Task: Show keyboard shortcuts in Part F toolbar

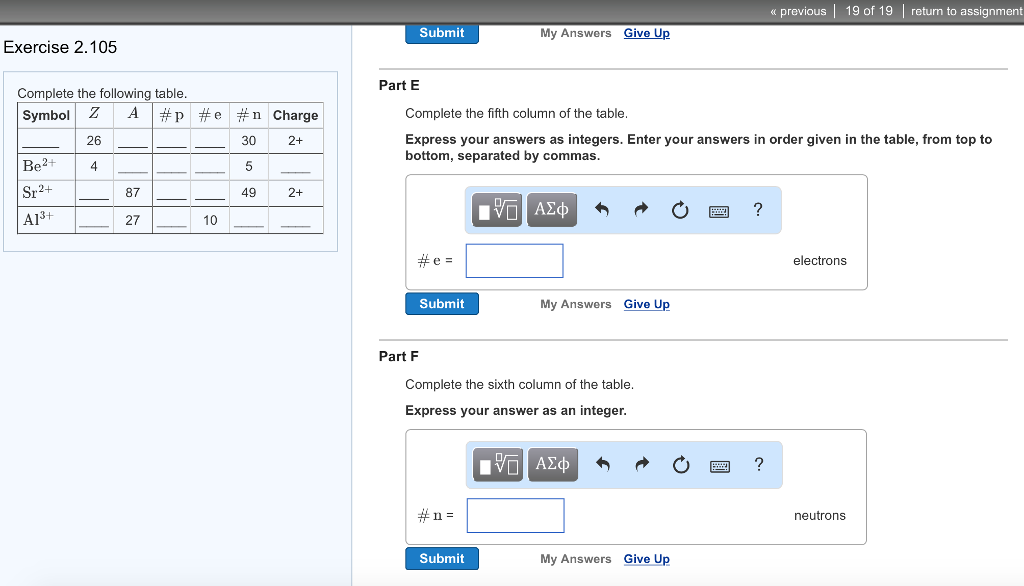Action: click(719, 466)
